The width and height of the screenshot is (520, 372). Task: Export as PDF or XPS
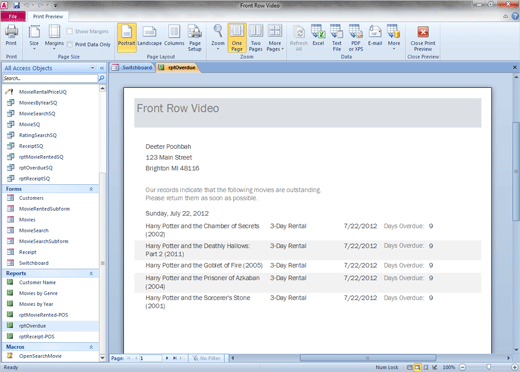[x=356, y=37]
